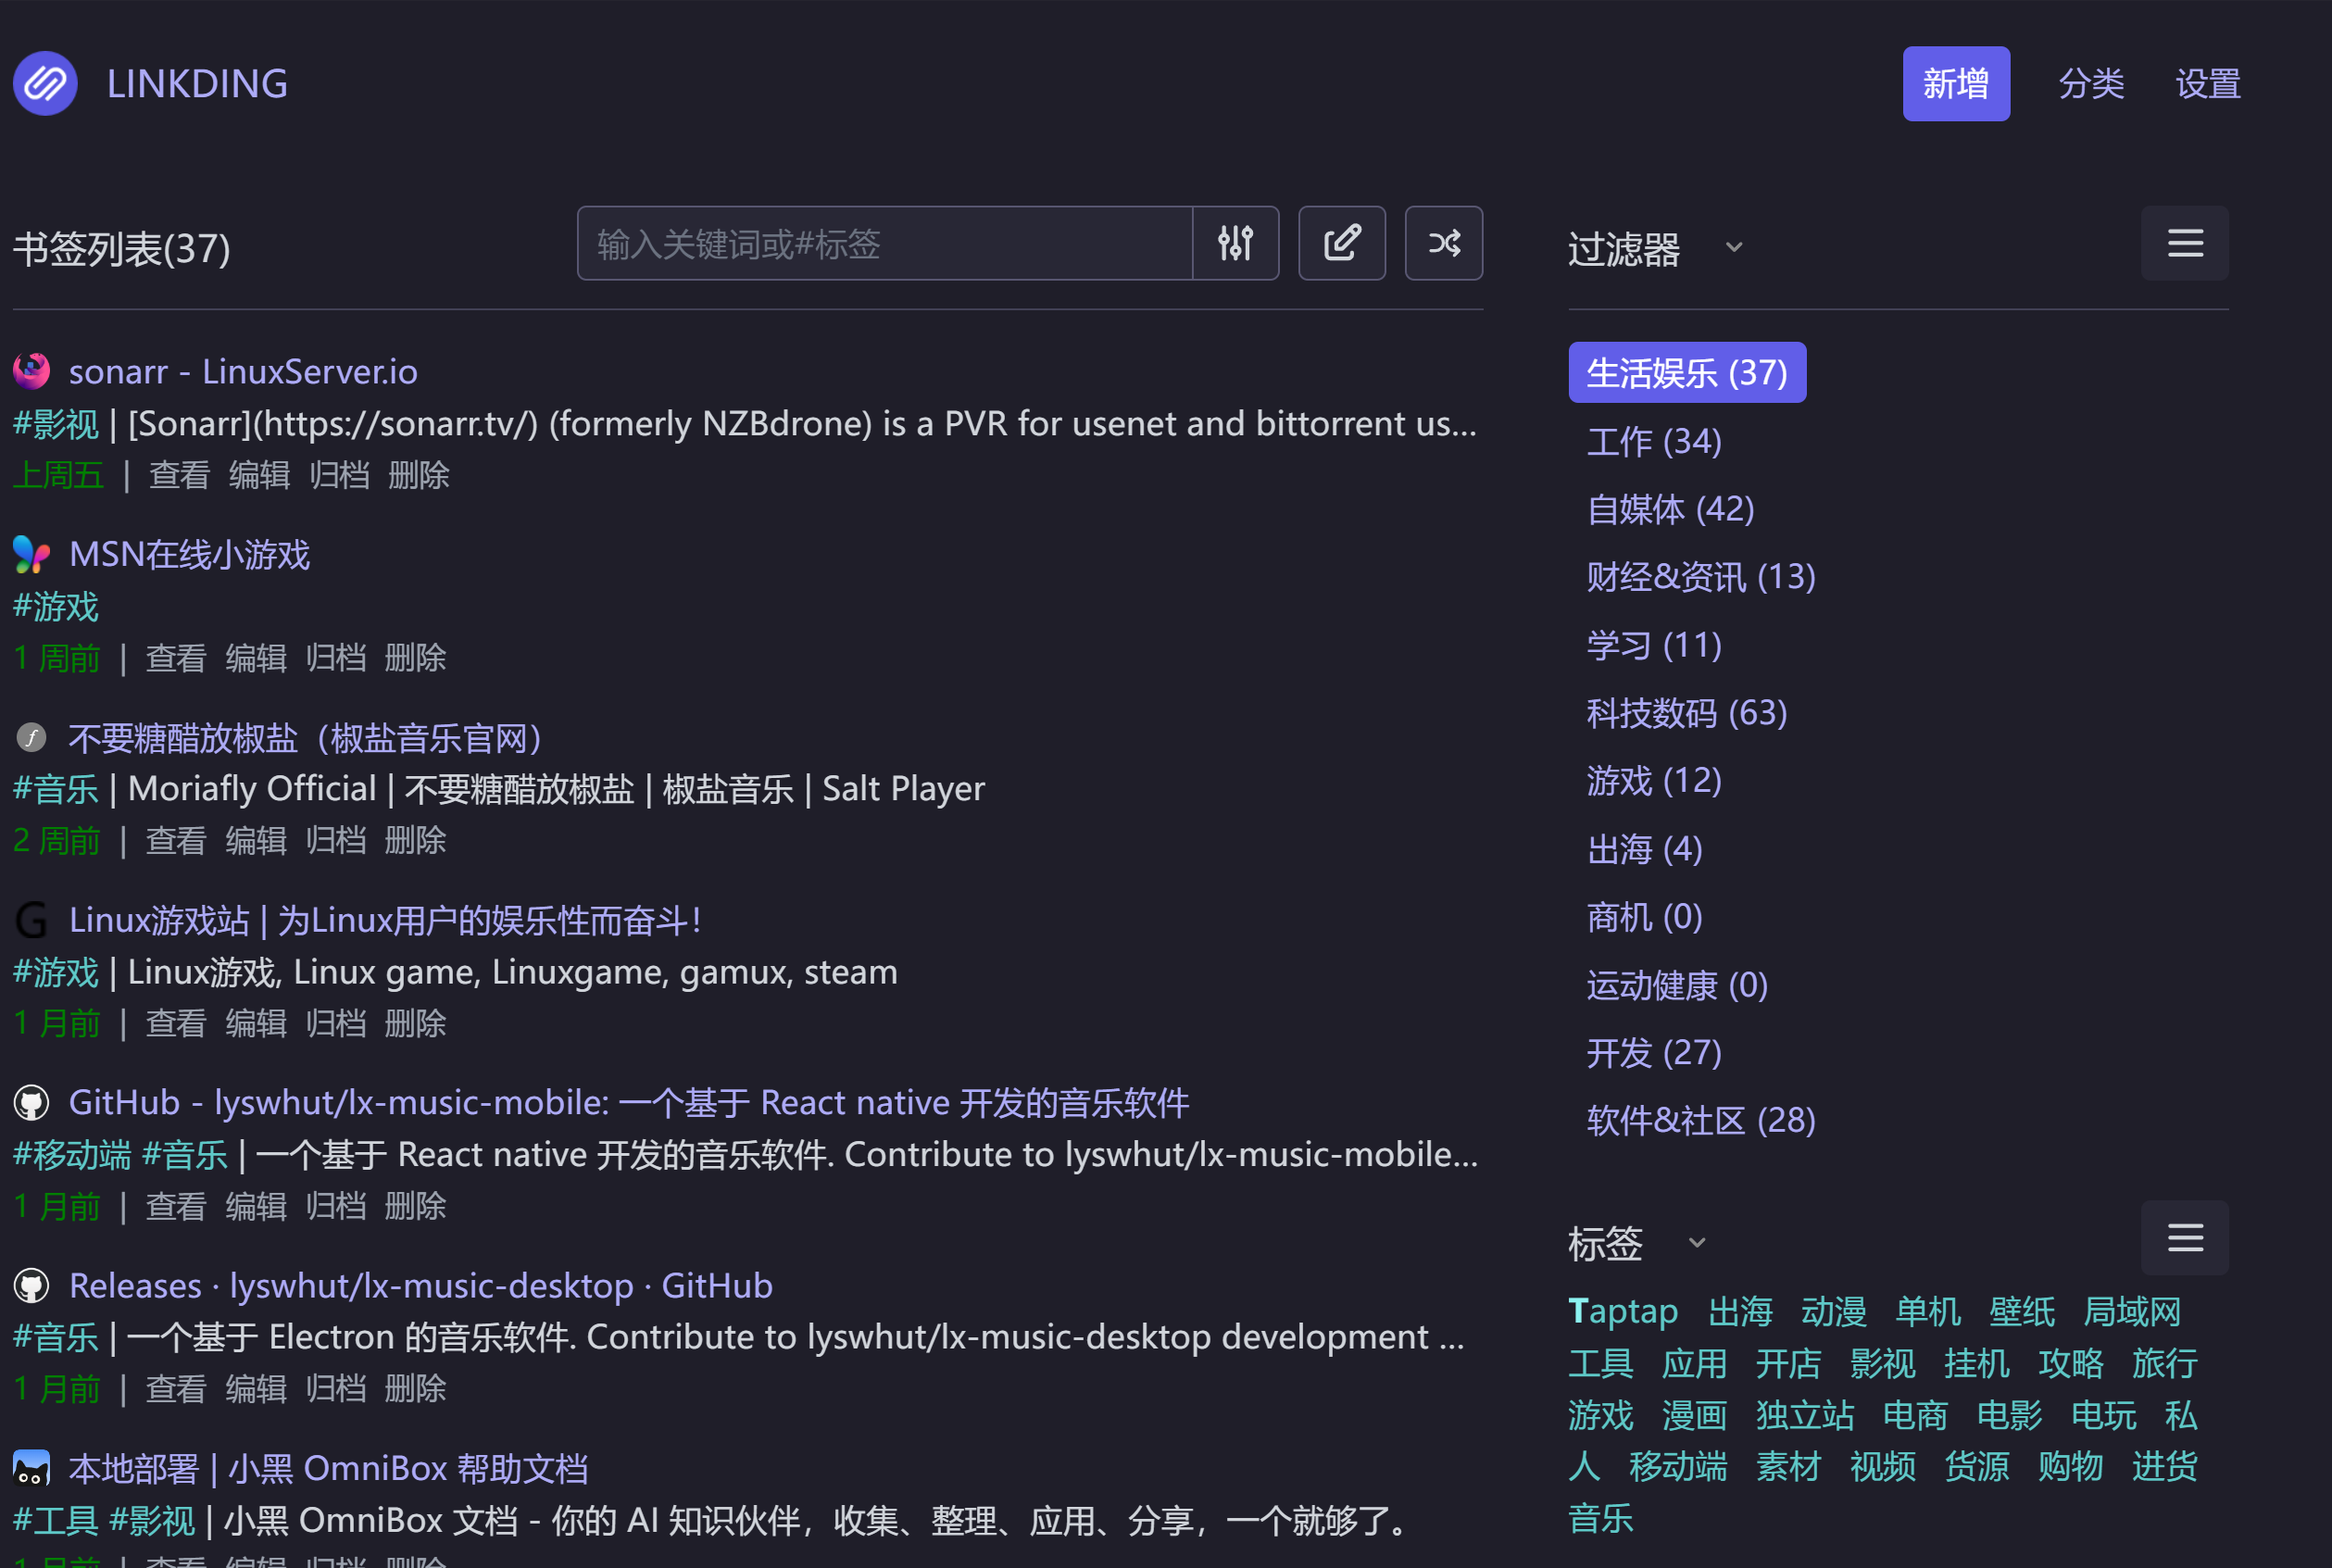Viewport: 2332px width, 1568px height.
Task: Click 归档 under MSN在线小游戏 bookmark
Action: [x=335, y=658]
